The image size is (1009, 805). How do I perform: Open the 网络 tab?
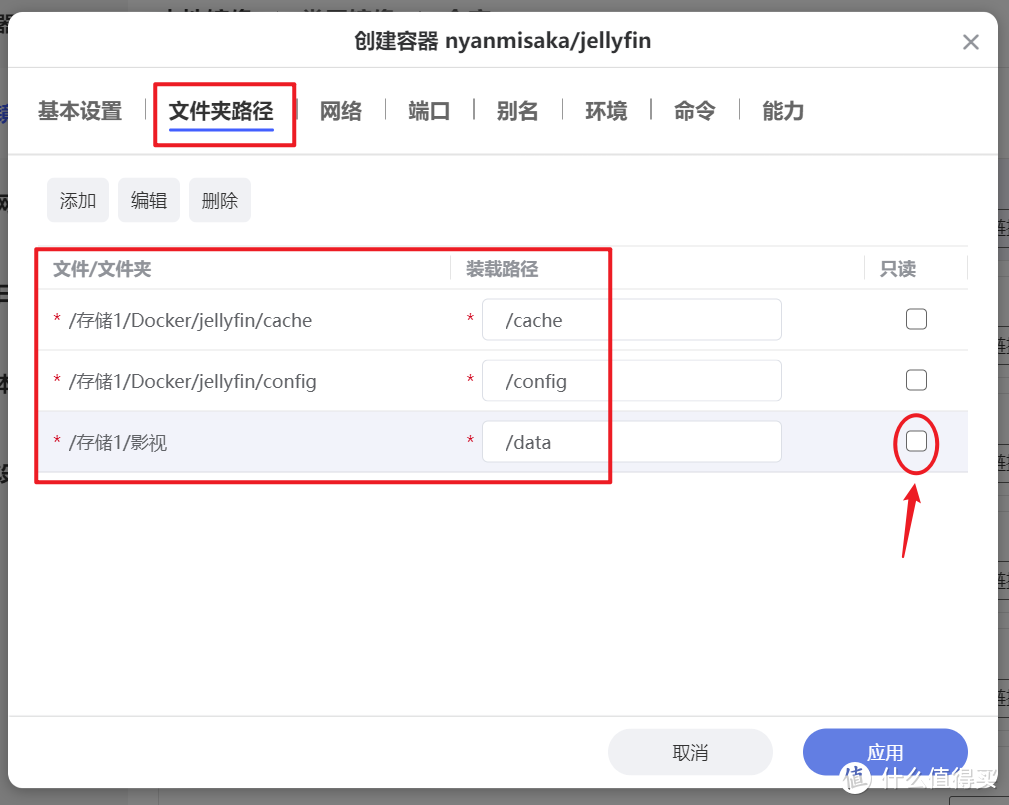tap(341, 111)
